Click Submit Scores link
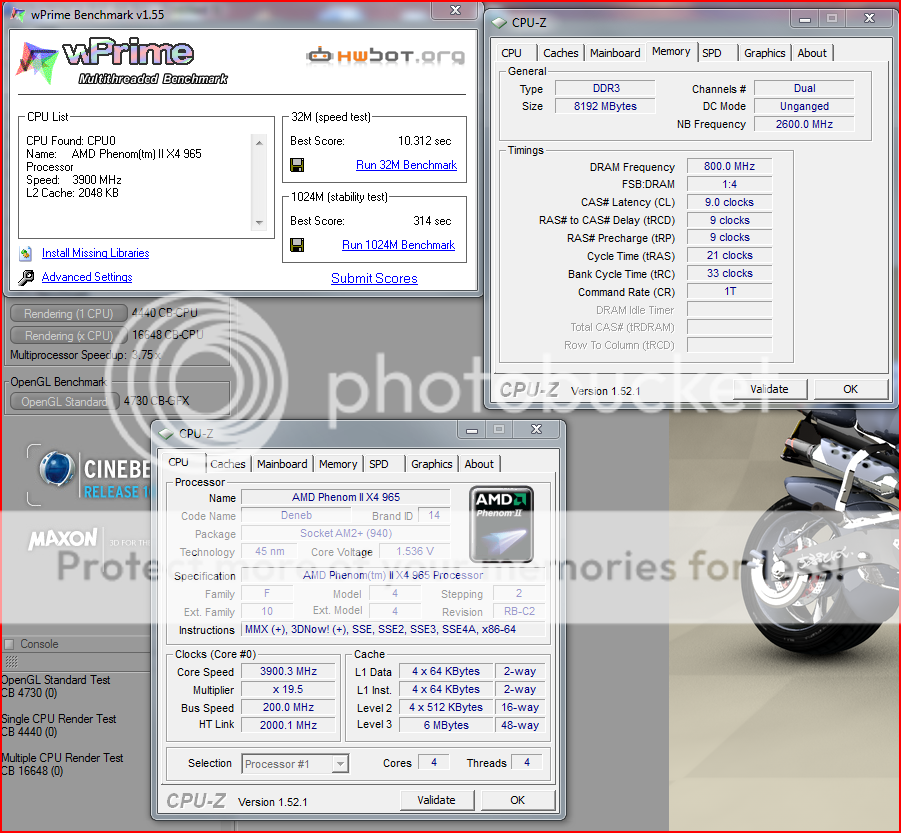901x833 pixels. click(x=374, y=278)
